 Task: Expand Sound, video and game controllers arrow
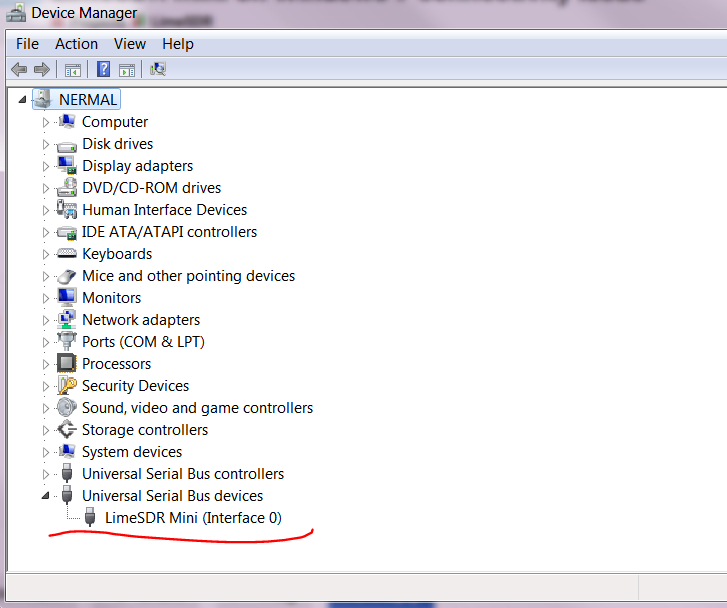click(45, 408)
